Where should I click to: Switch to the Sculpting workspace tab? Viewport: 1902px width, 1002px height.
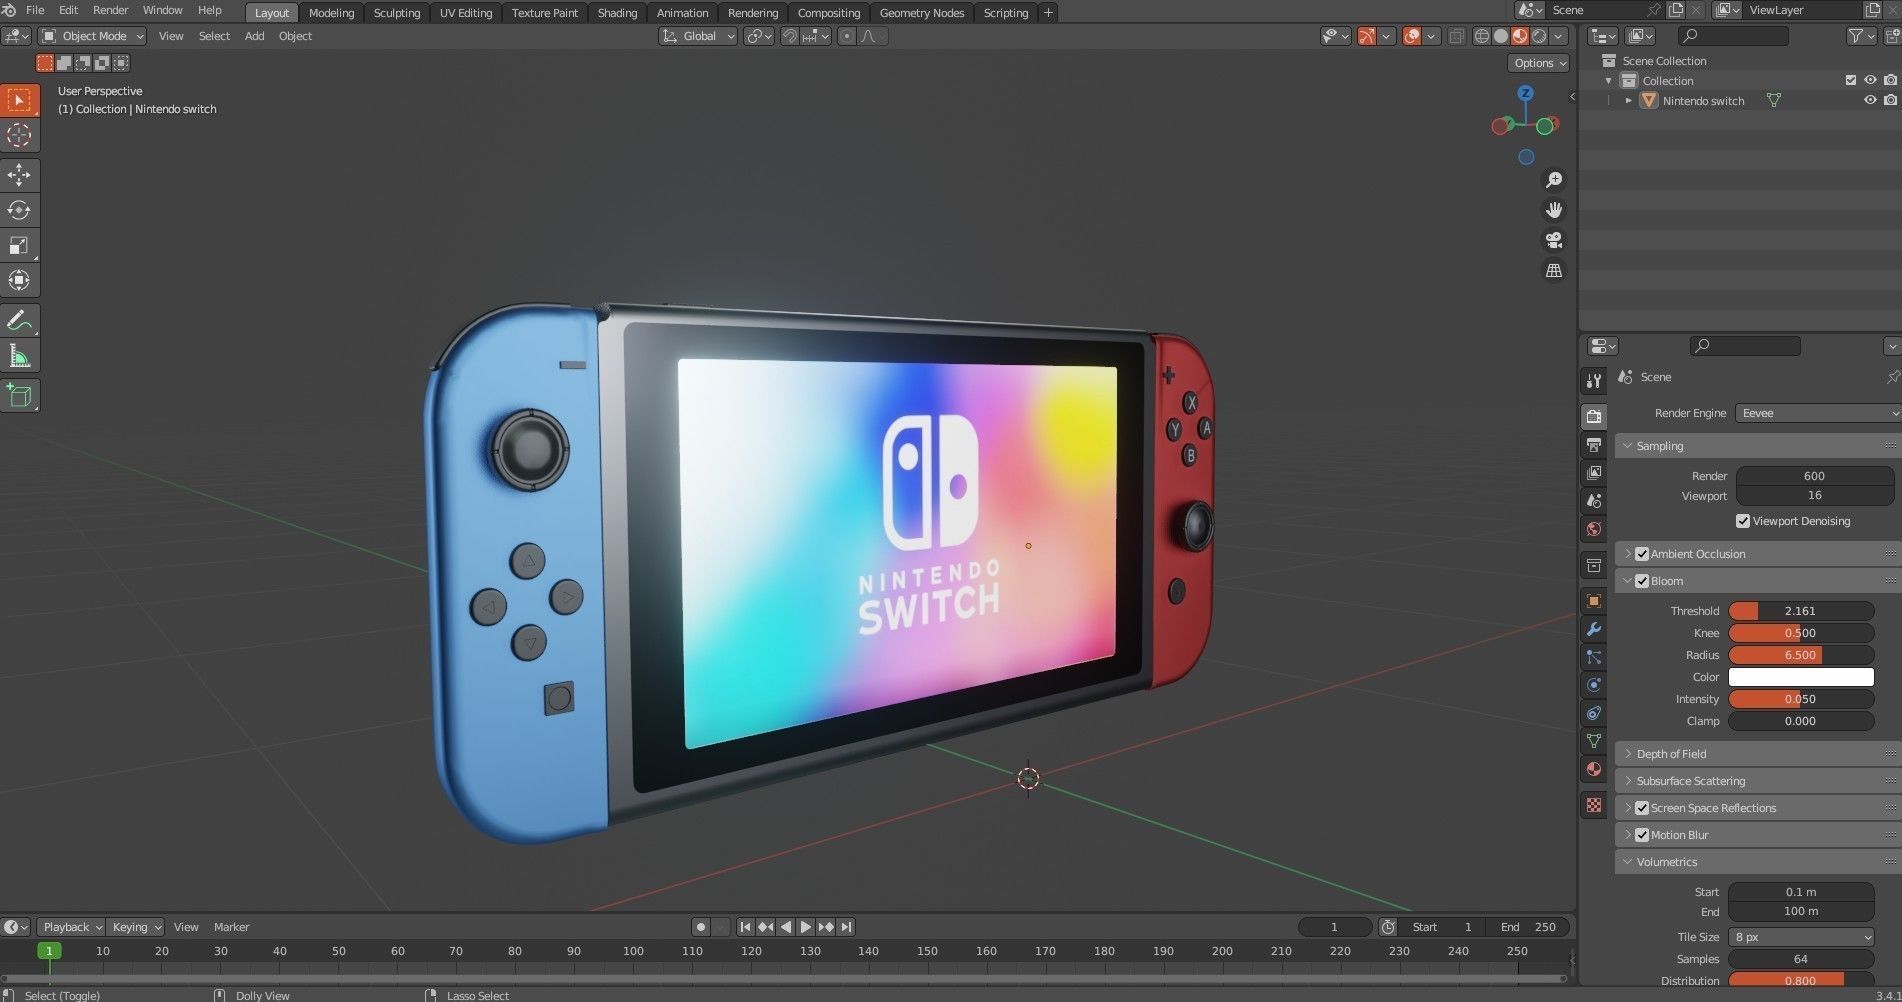397,13
